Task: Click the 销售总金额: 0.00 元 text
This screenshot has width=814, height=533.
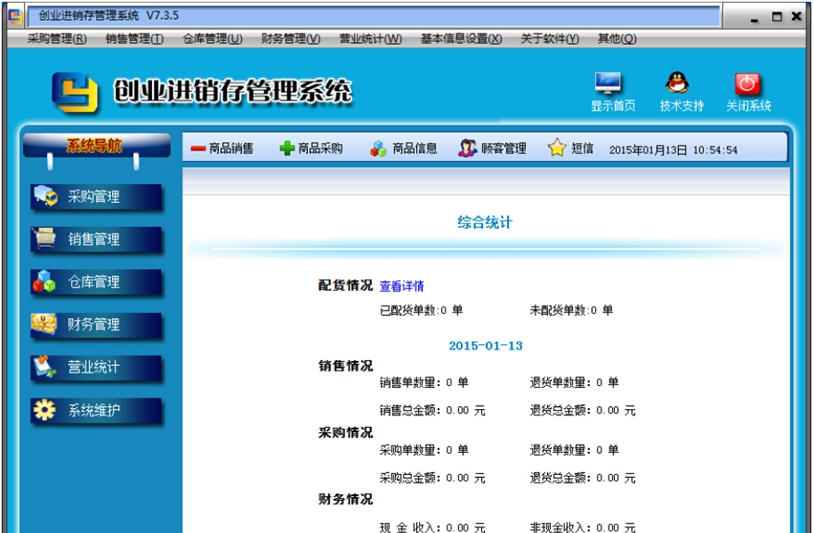Action: 432,411
